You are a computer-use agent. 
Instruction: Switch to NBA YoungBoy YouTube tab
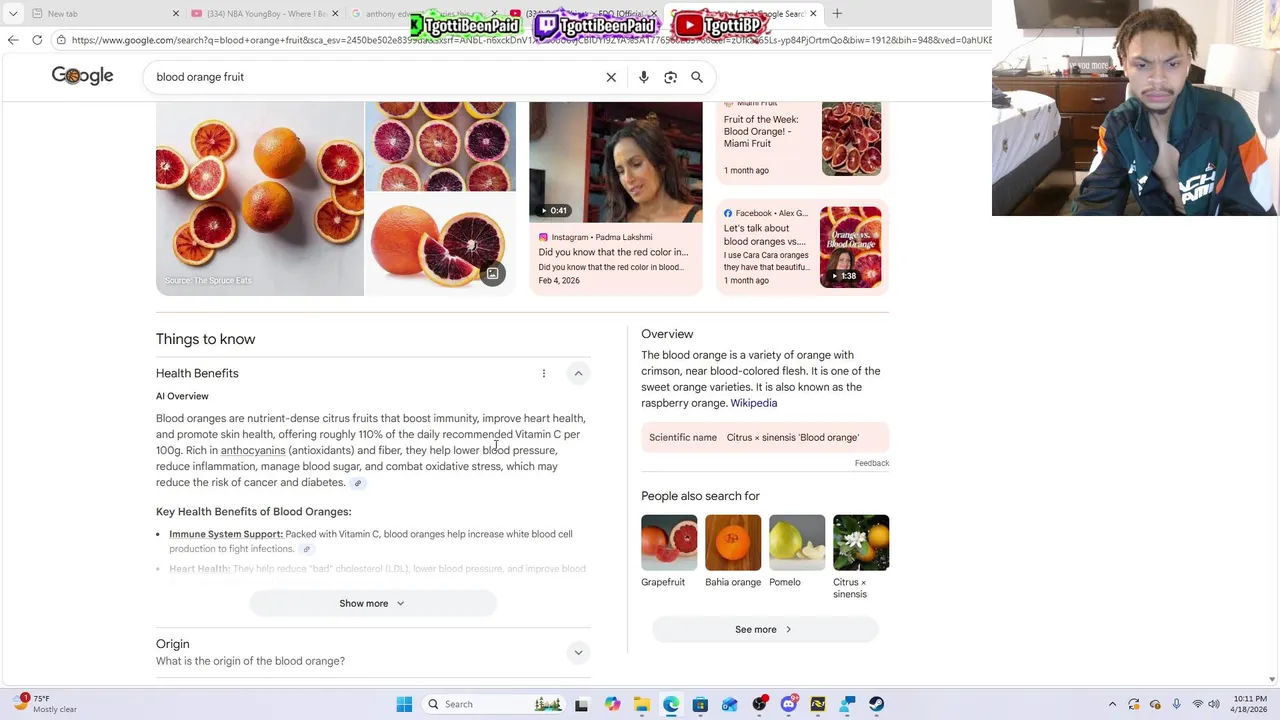pos(262,14)
